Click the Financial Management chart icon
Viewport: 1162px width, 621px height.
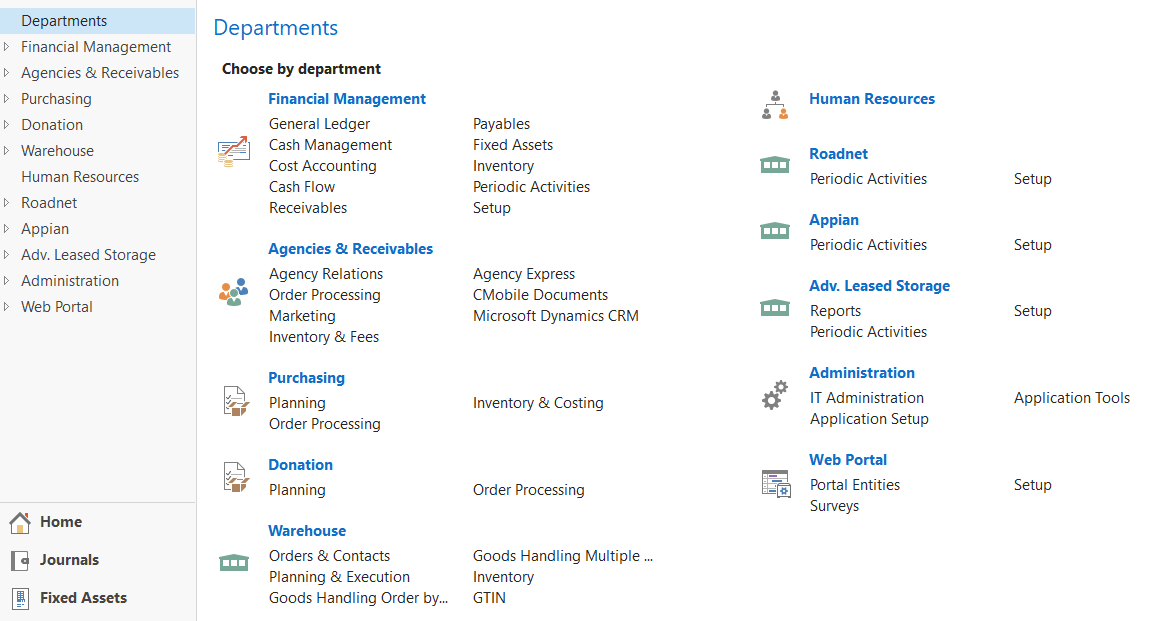233,152
